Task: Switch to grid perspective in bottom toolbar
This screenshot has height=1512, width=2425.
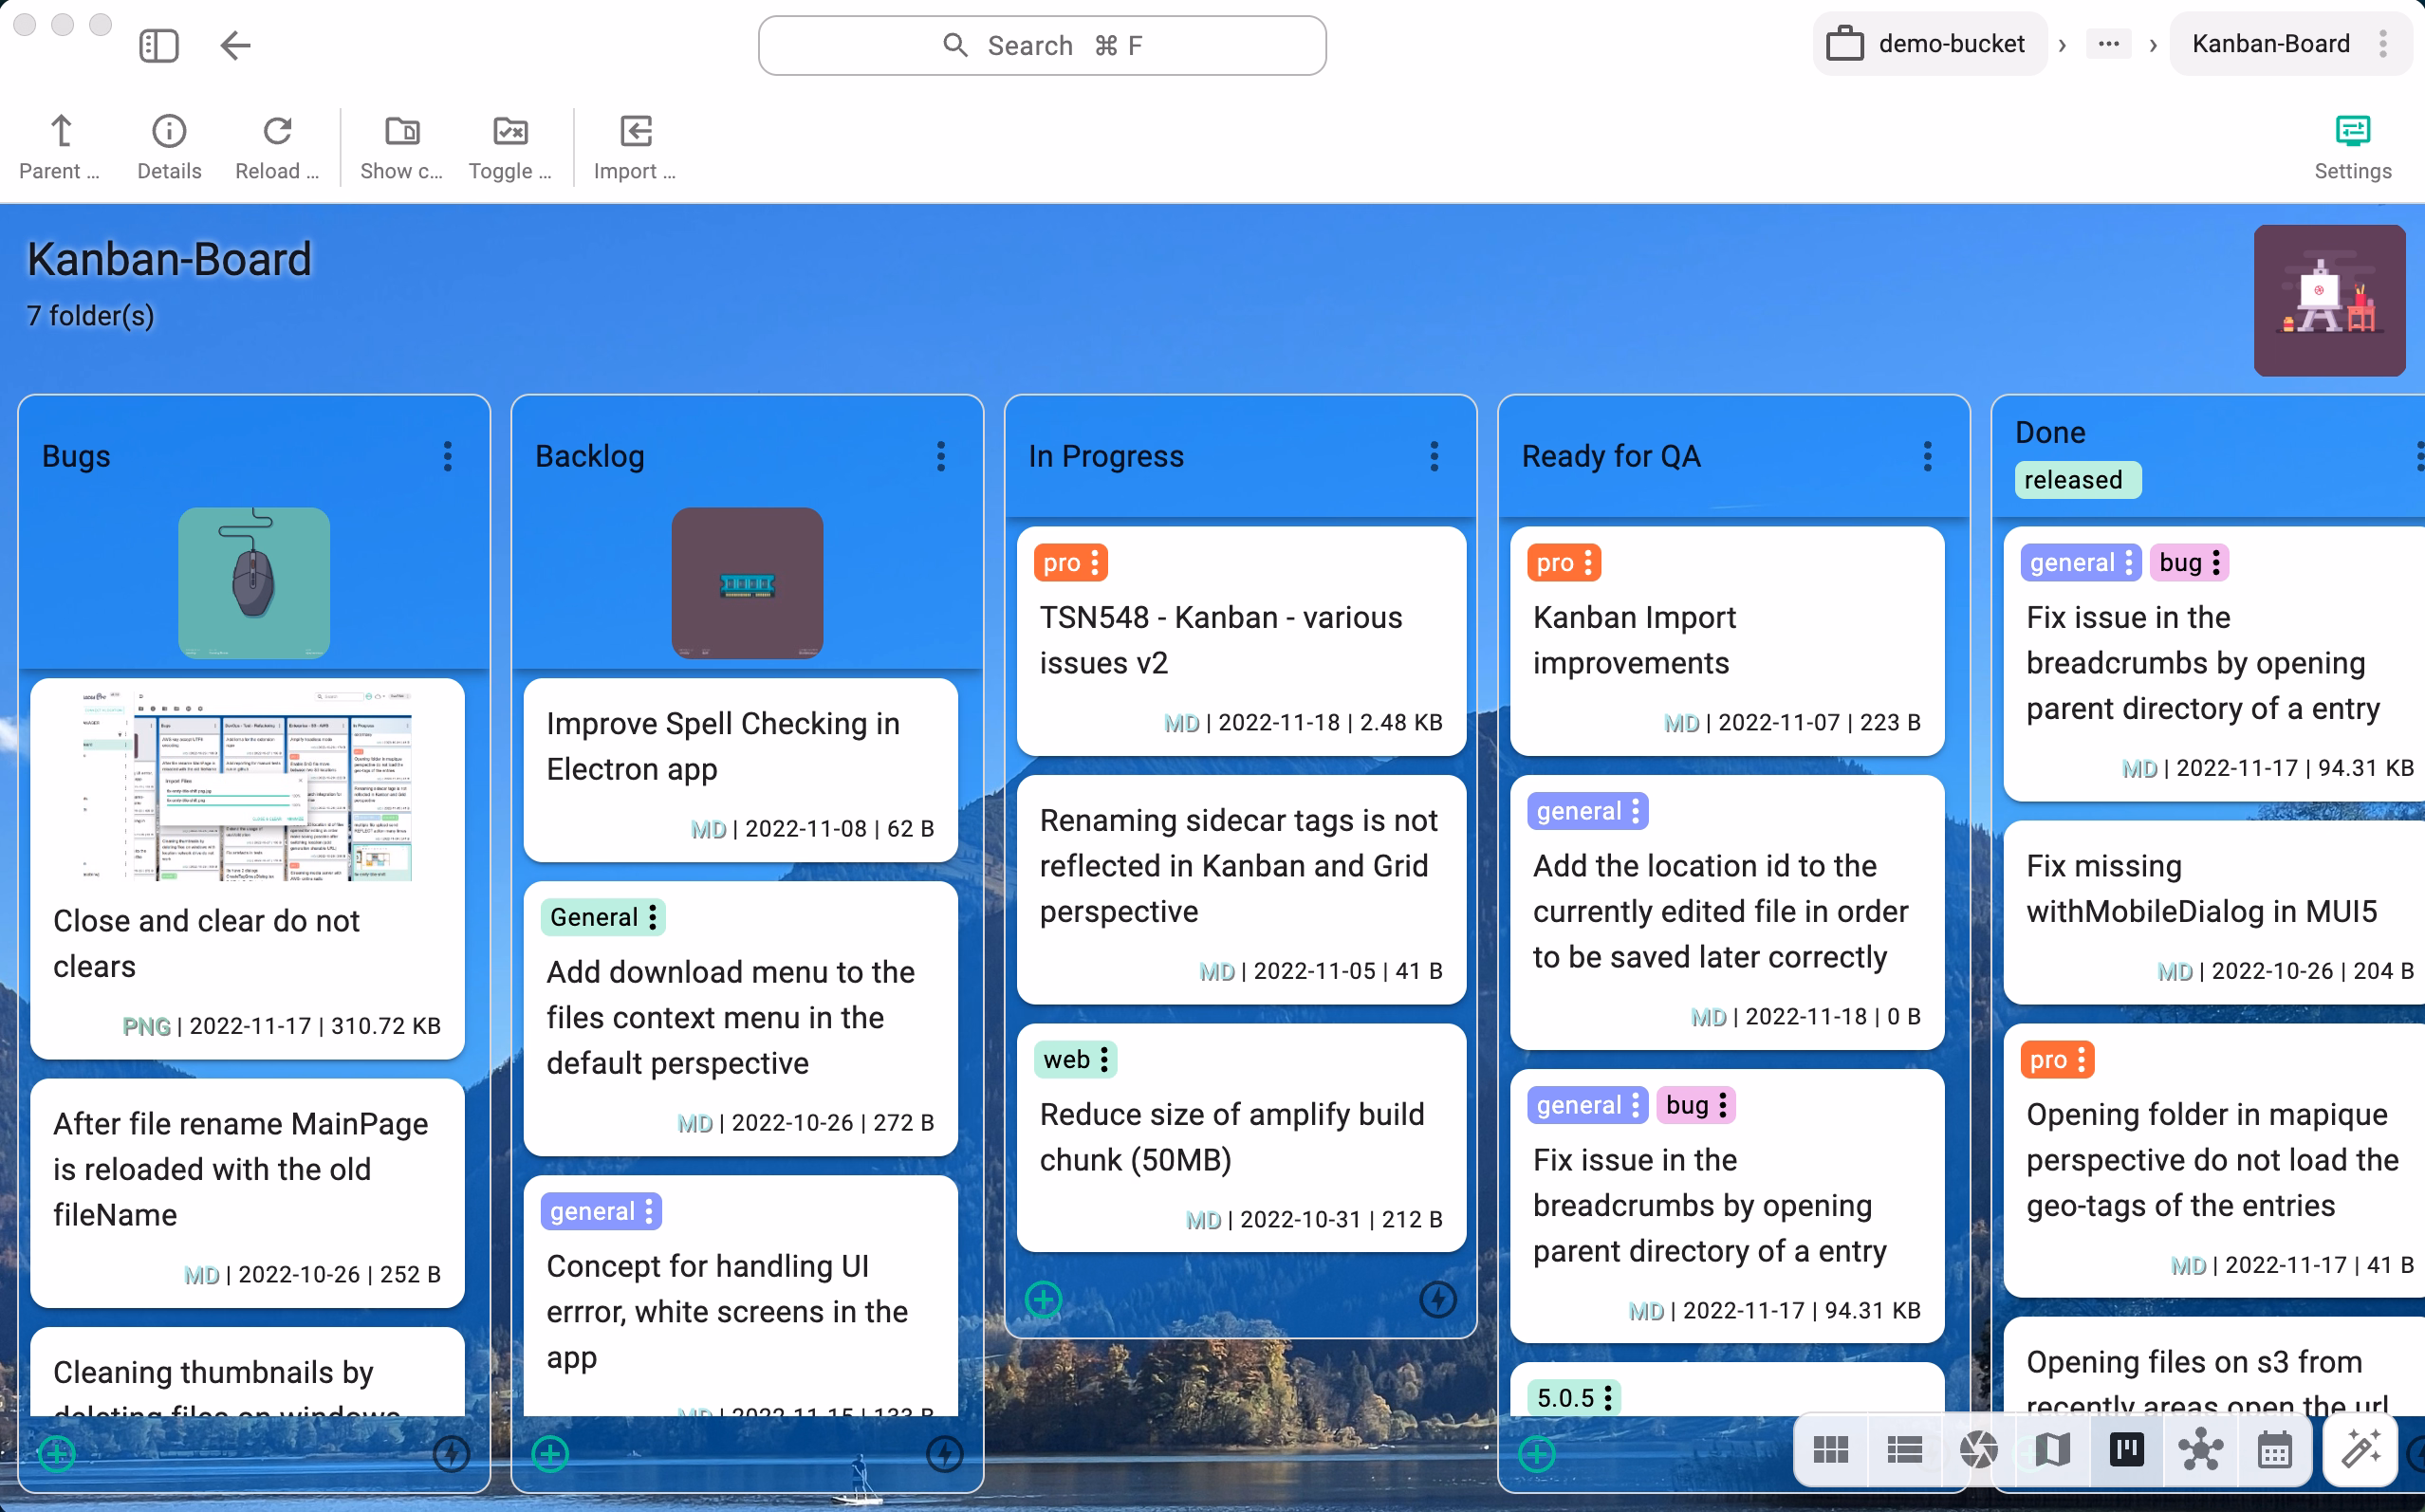Action: (x=1833, y=1449)
